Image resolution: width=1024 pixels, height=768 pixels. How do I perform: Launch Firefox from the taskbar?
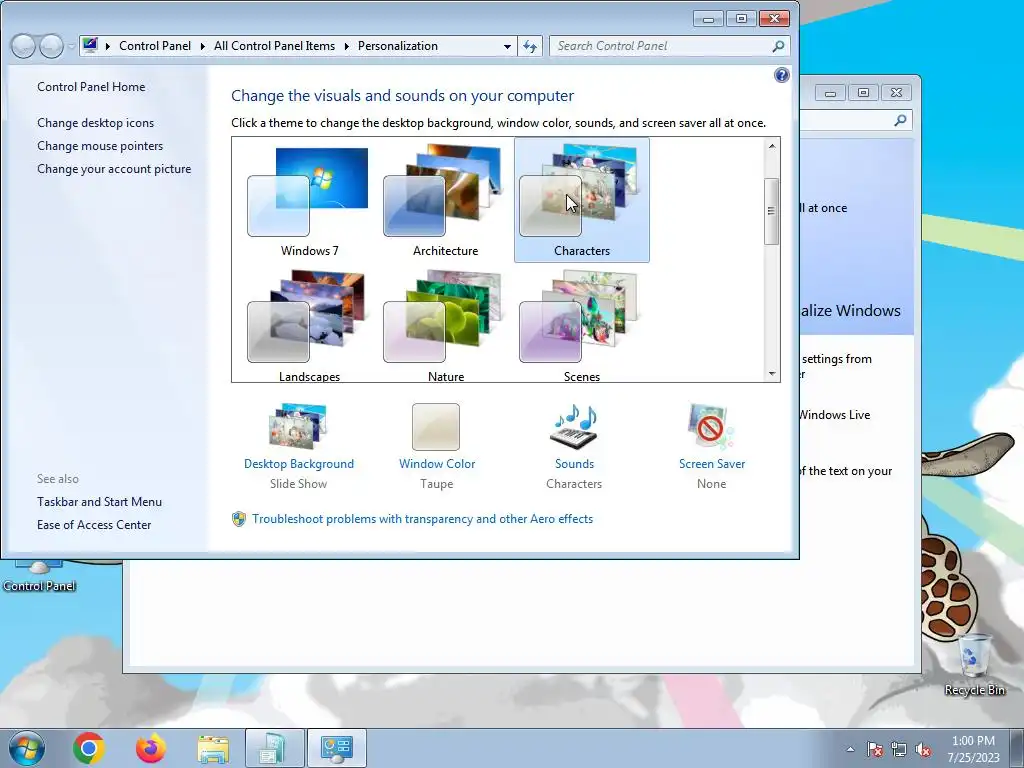pos(151,748)
